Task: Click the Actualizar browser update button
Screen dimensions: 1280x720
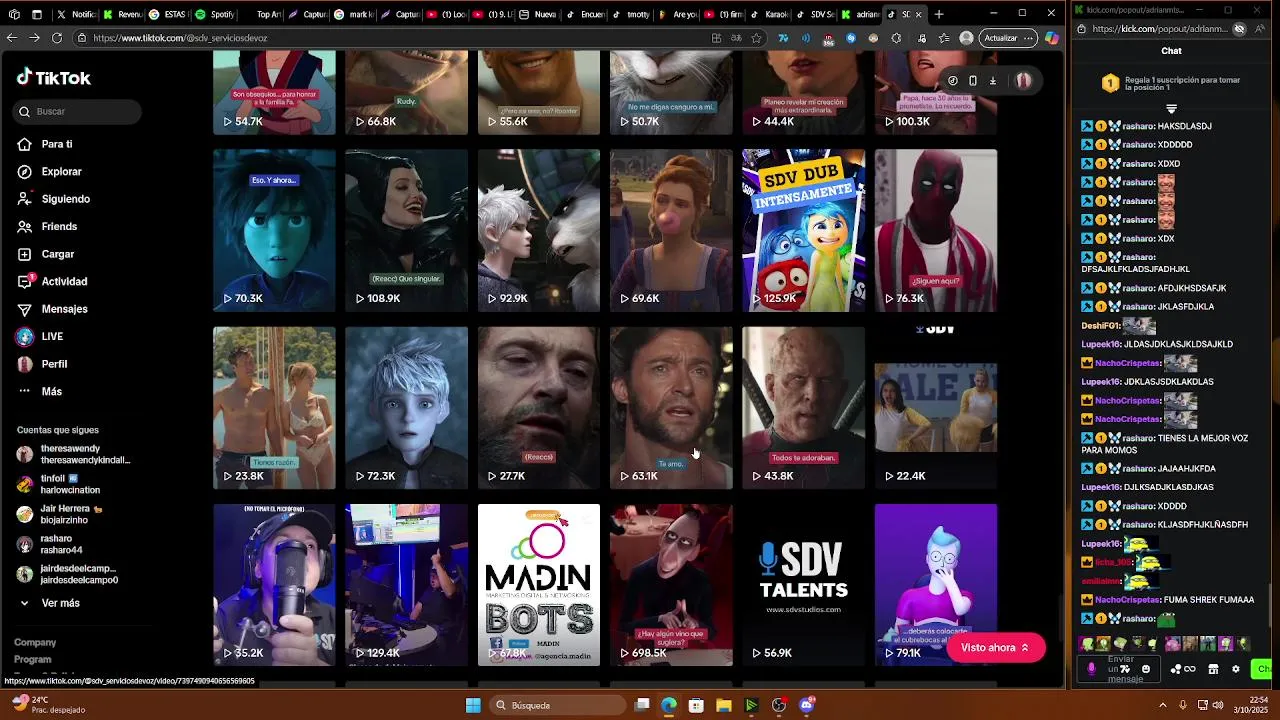Action: point(1009,38)
